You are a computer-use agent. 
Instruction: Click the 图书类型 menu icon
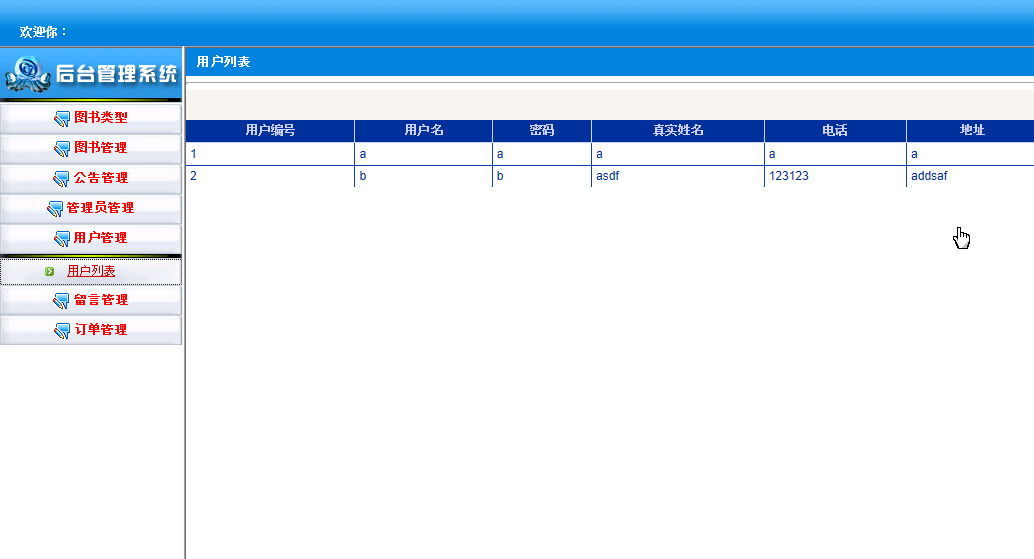pyautogui.click(x=61, y=119)
